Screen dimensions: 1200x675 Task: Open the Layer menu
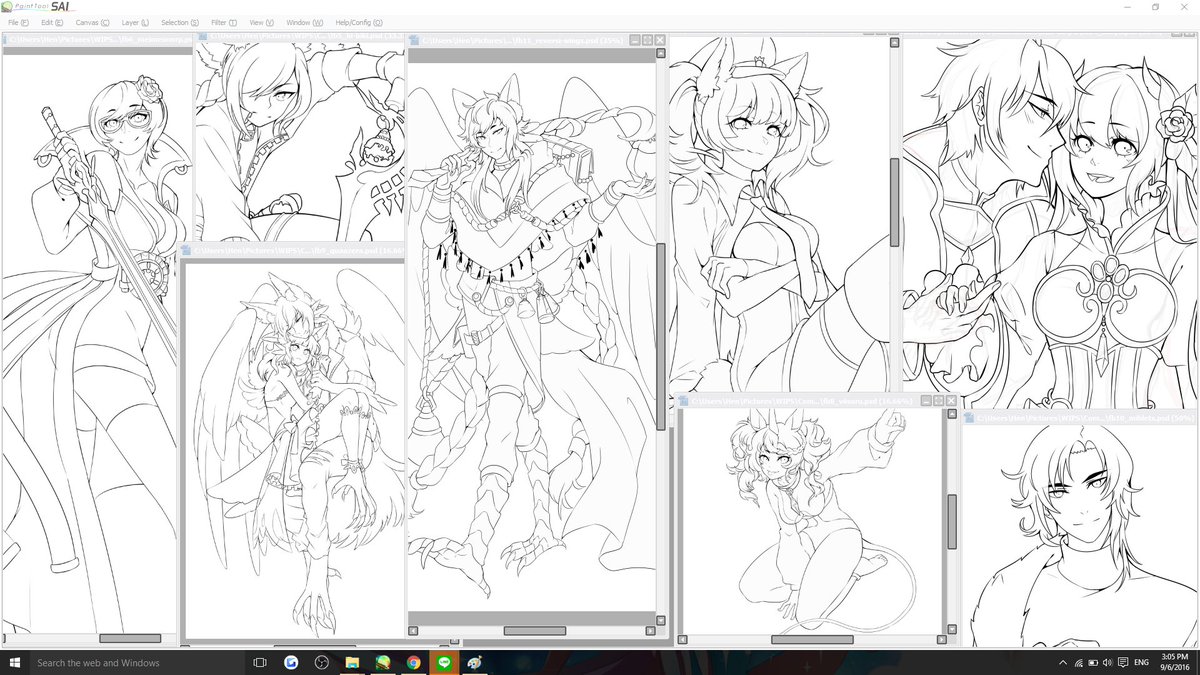(x=133, y=22)
